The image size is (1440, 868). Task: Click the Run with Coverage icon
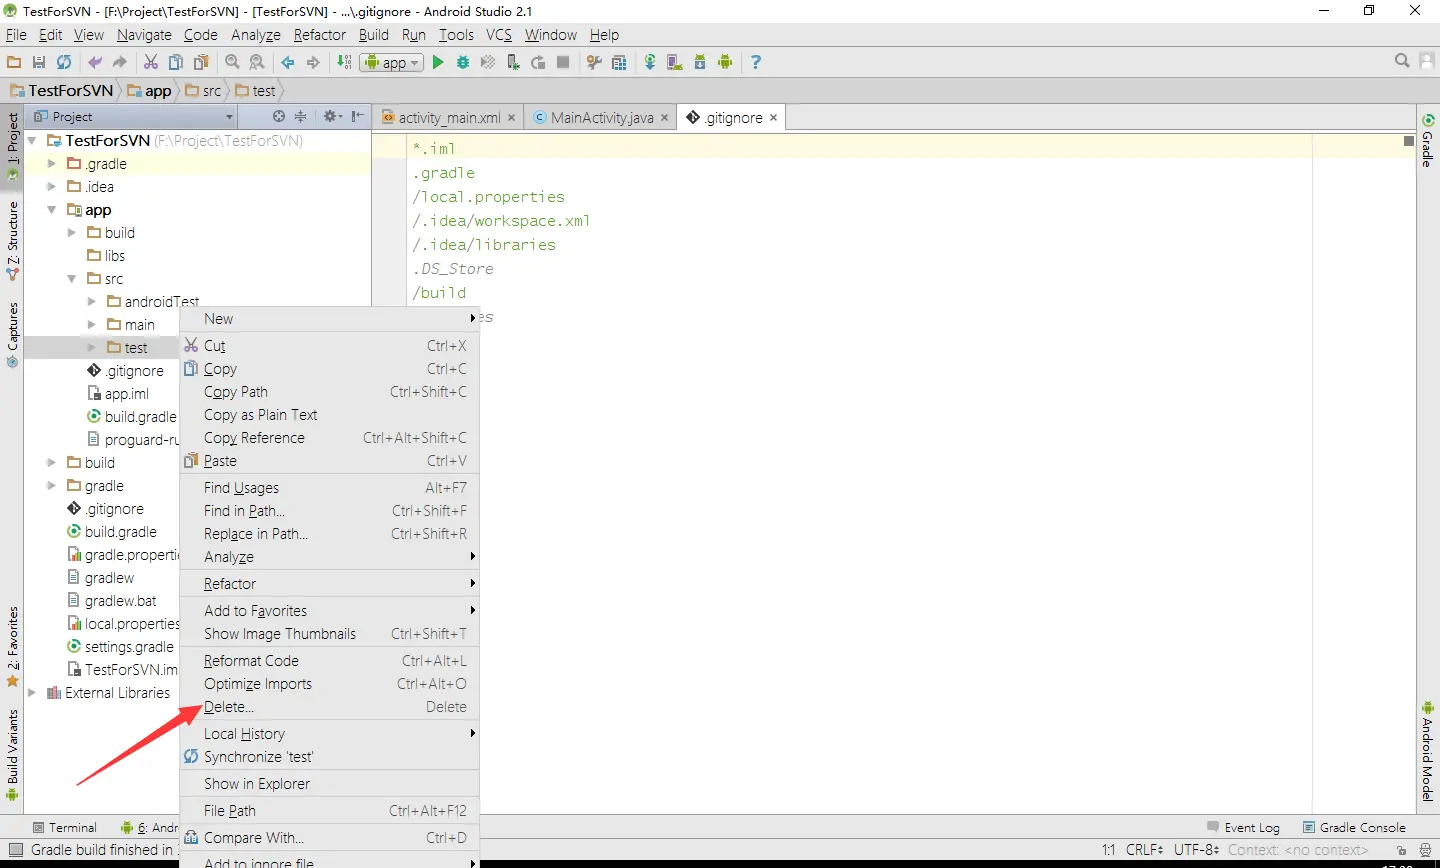[488, 62]
